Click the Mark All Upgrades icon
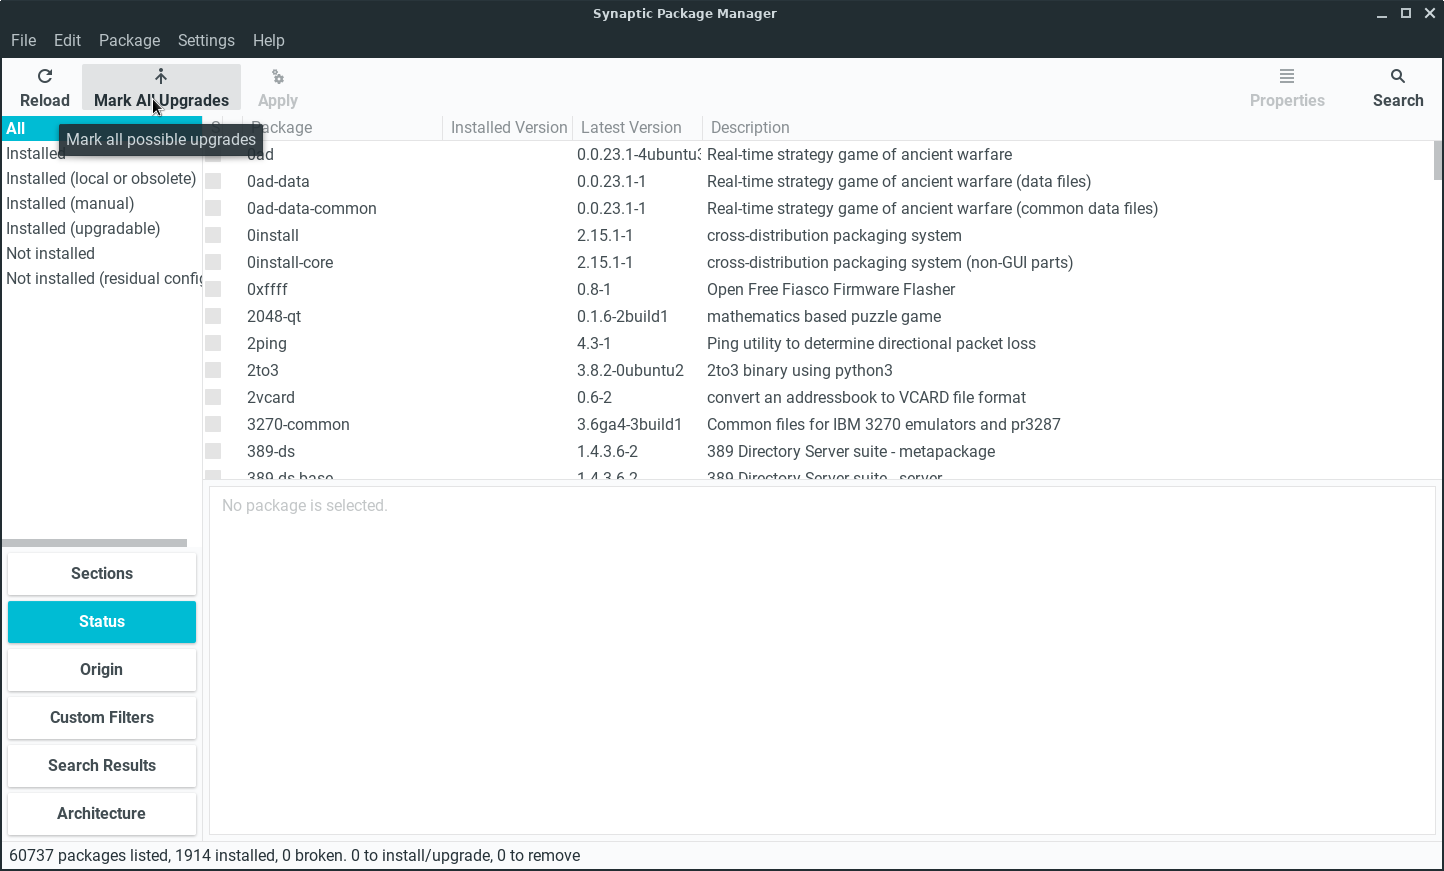The width and height of the screenshot is (1444, 871). 161,76
